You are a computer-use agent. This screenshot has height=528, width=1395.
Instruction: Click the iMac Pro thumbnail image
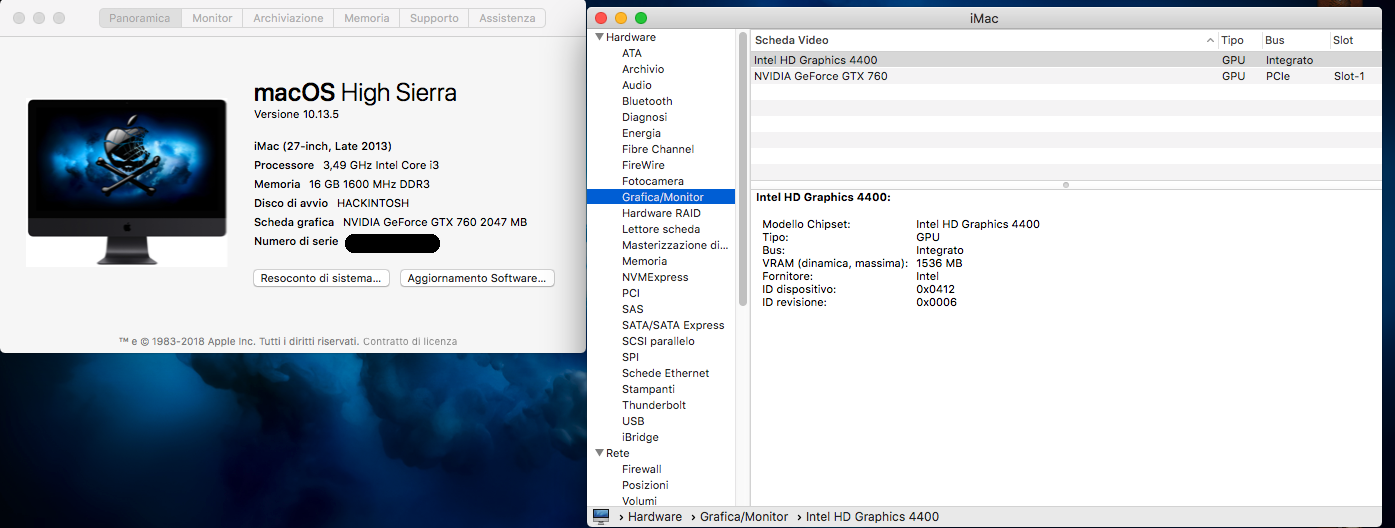click(127, 182)
